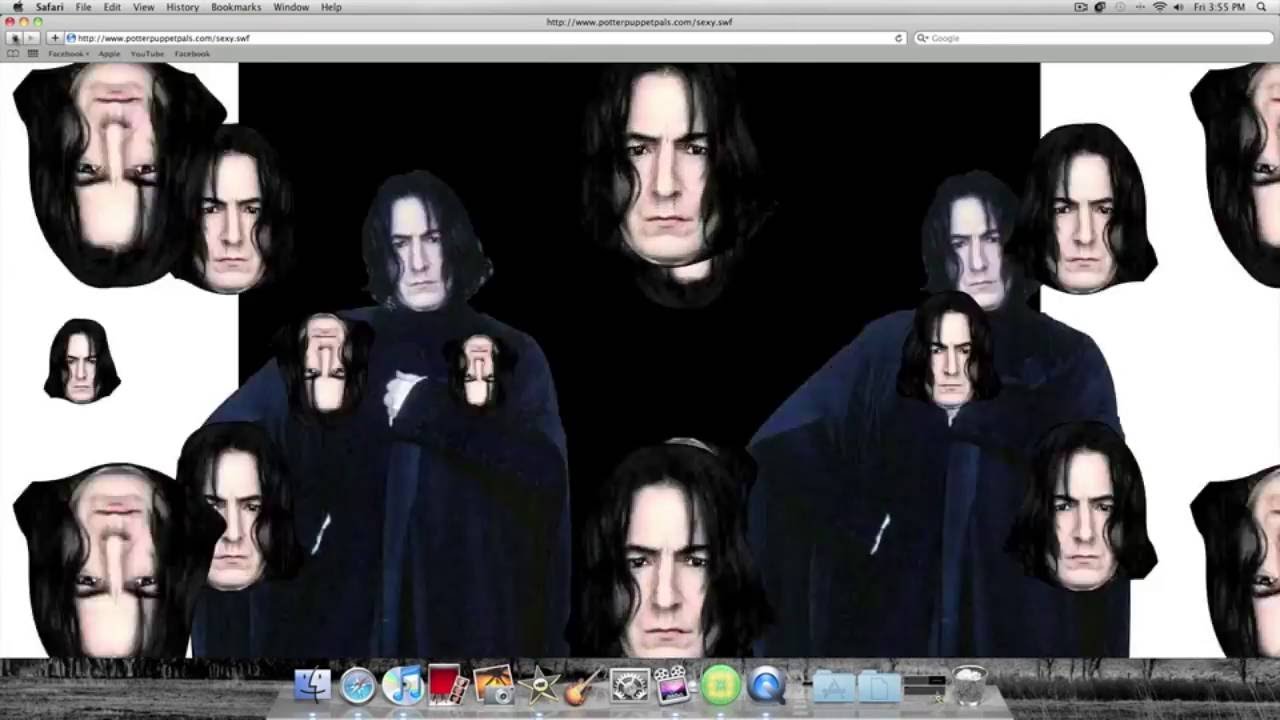Open the Google search magnifier dropdown

[923, 38]
